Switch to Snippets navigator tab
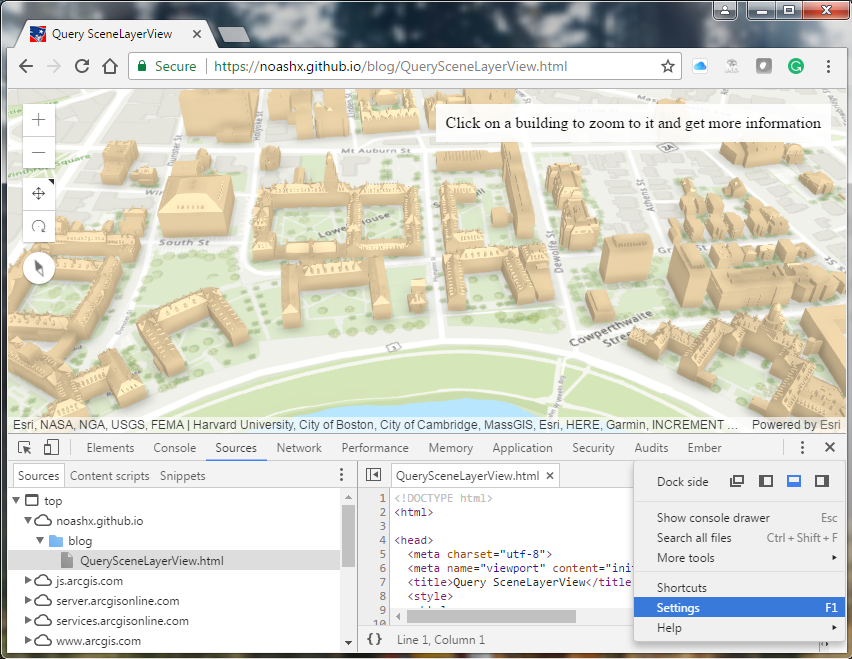 (x=183, y=476)
